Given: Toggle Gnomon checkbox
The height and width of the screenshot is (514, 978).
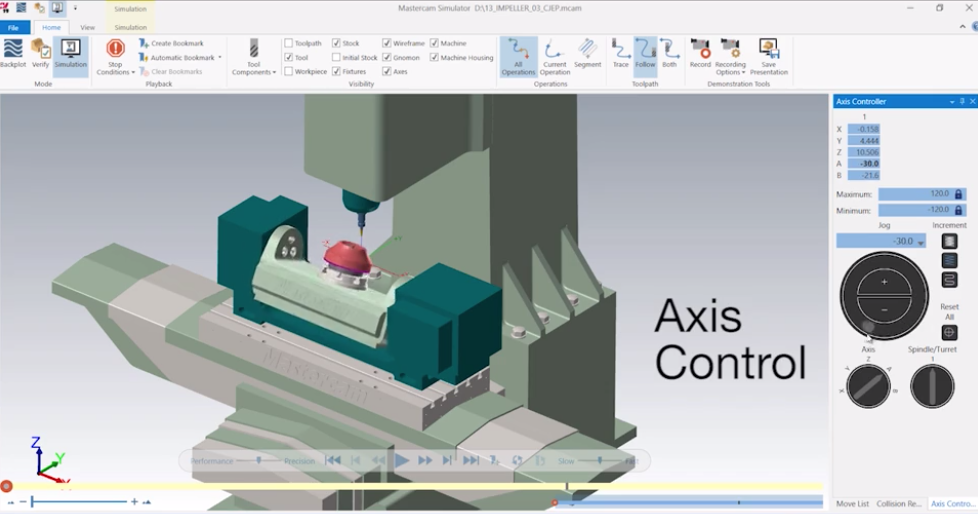Looking at the screenshot, I should 387,57.
